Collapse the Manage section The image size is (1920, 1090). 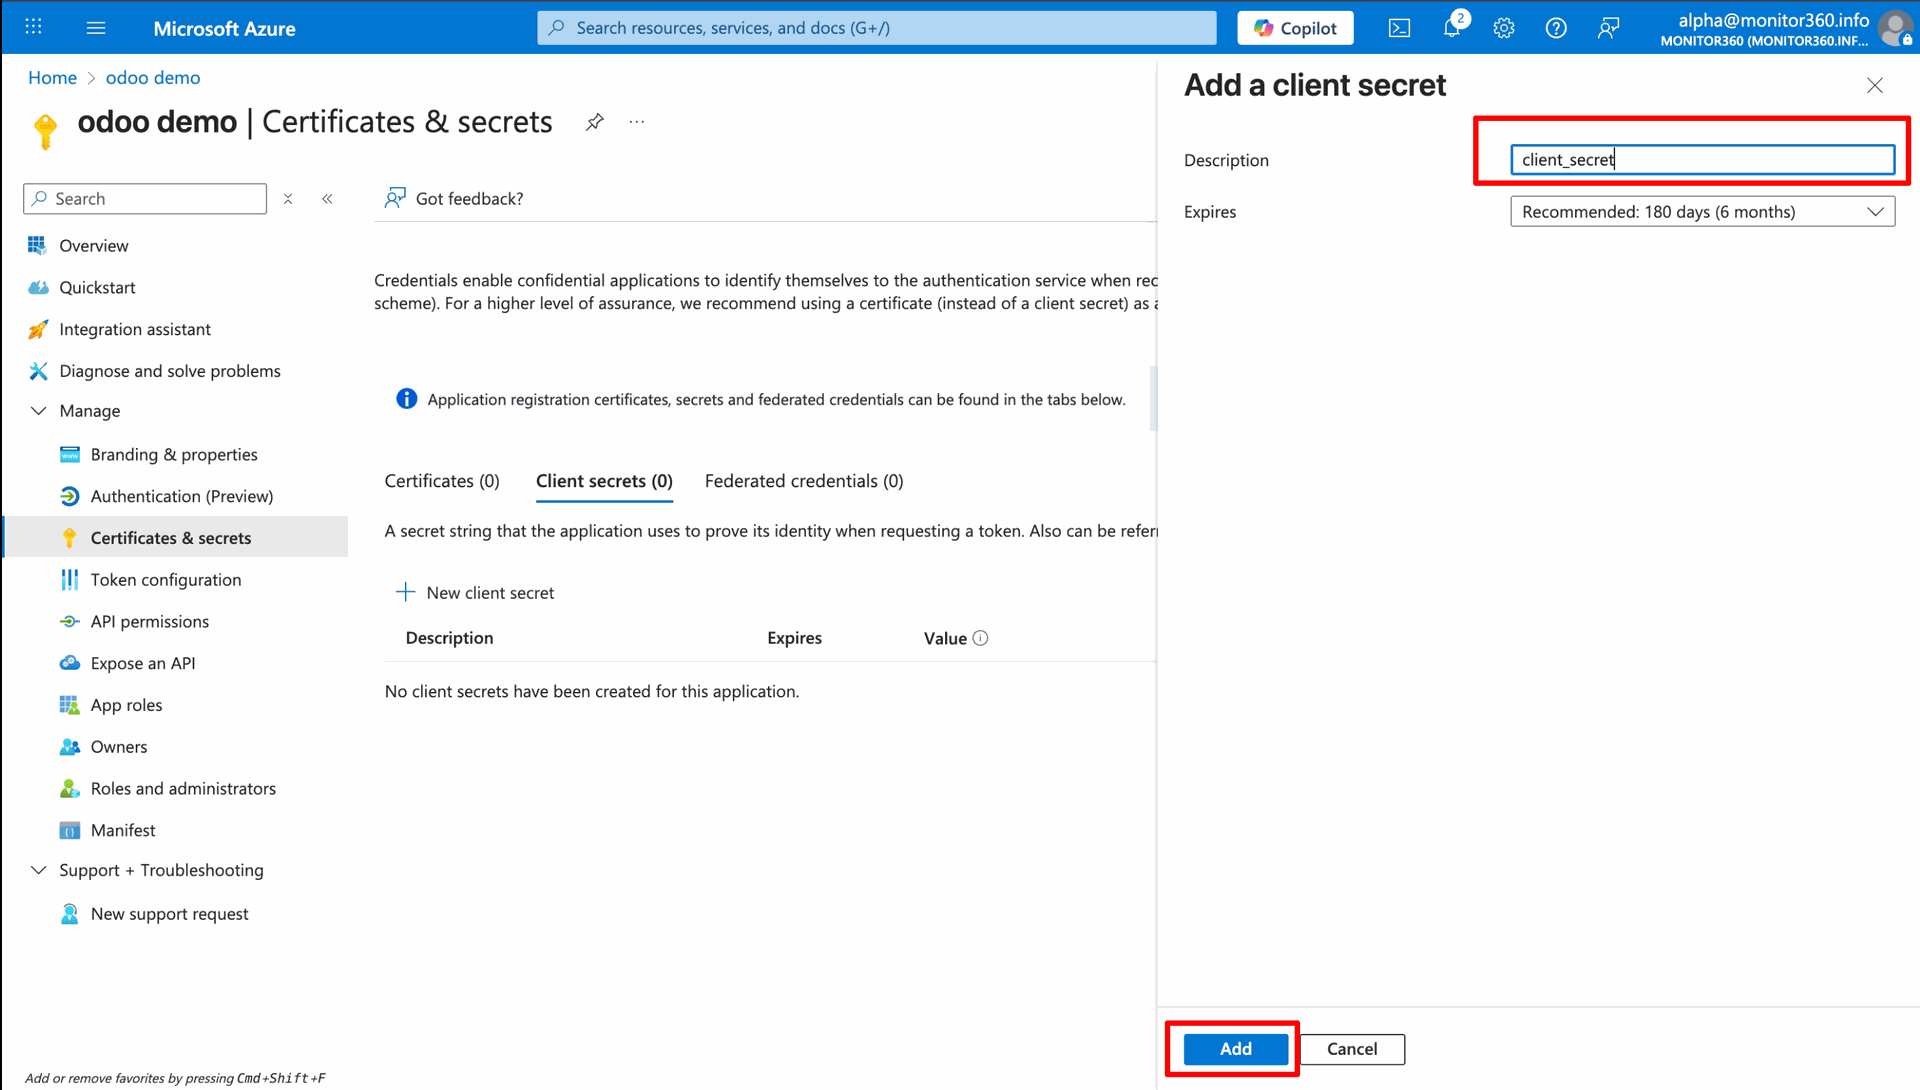[39, 411]
